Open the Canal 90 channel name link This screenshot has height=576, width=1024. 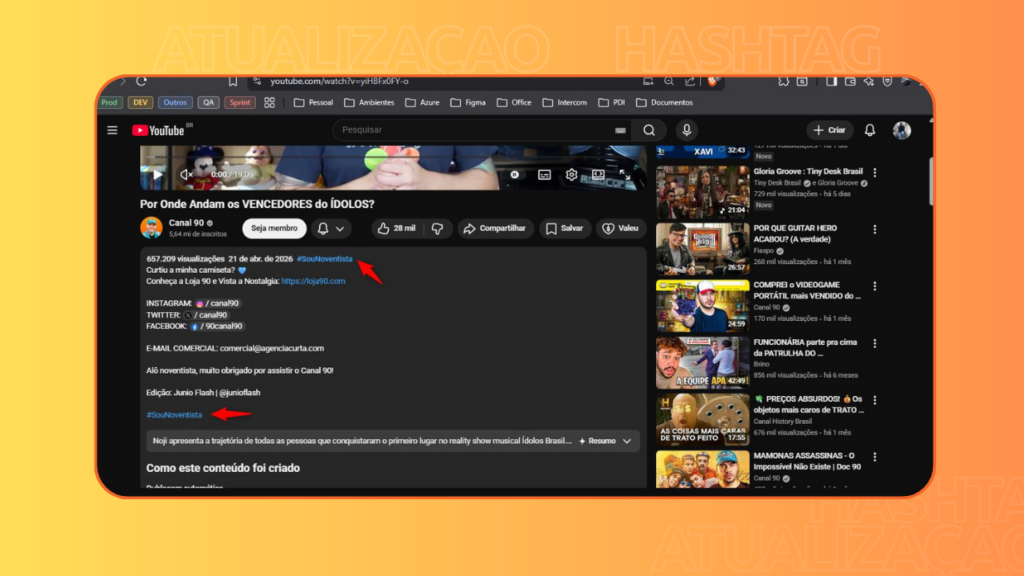tap(186, 223)
